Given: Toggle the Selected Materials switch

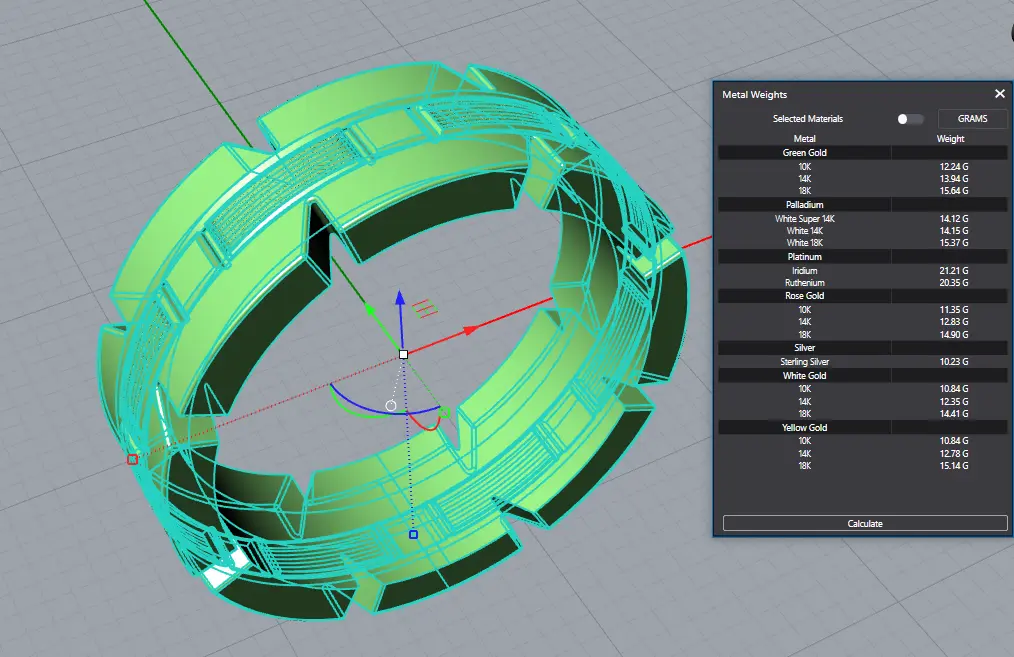Looking at the screenshot, I should pyautogui.click(x=909, y=119).
